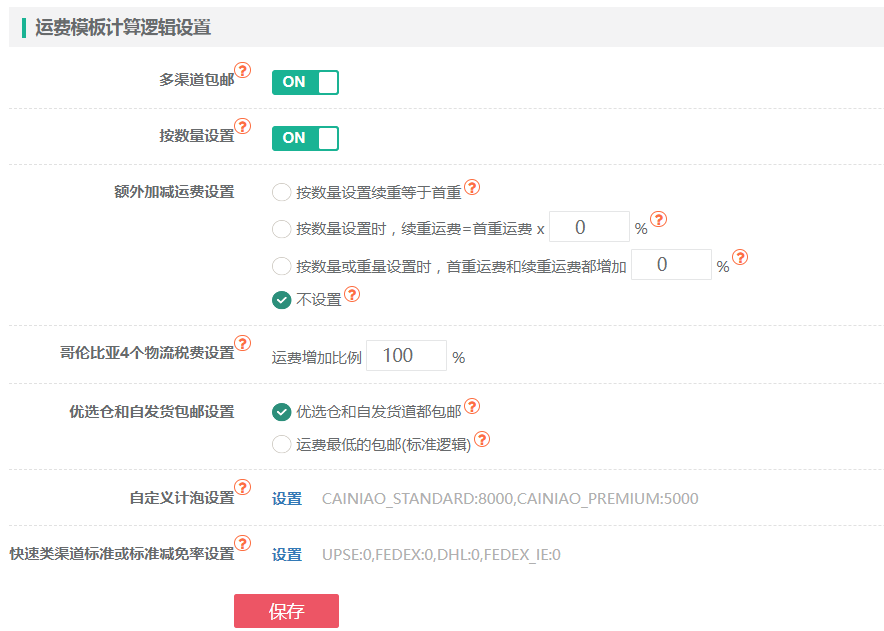Toggle the 多渠道包邮 ON switch
The width and height of the screenshot is (884, 631).
(305, 82)
